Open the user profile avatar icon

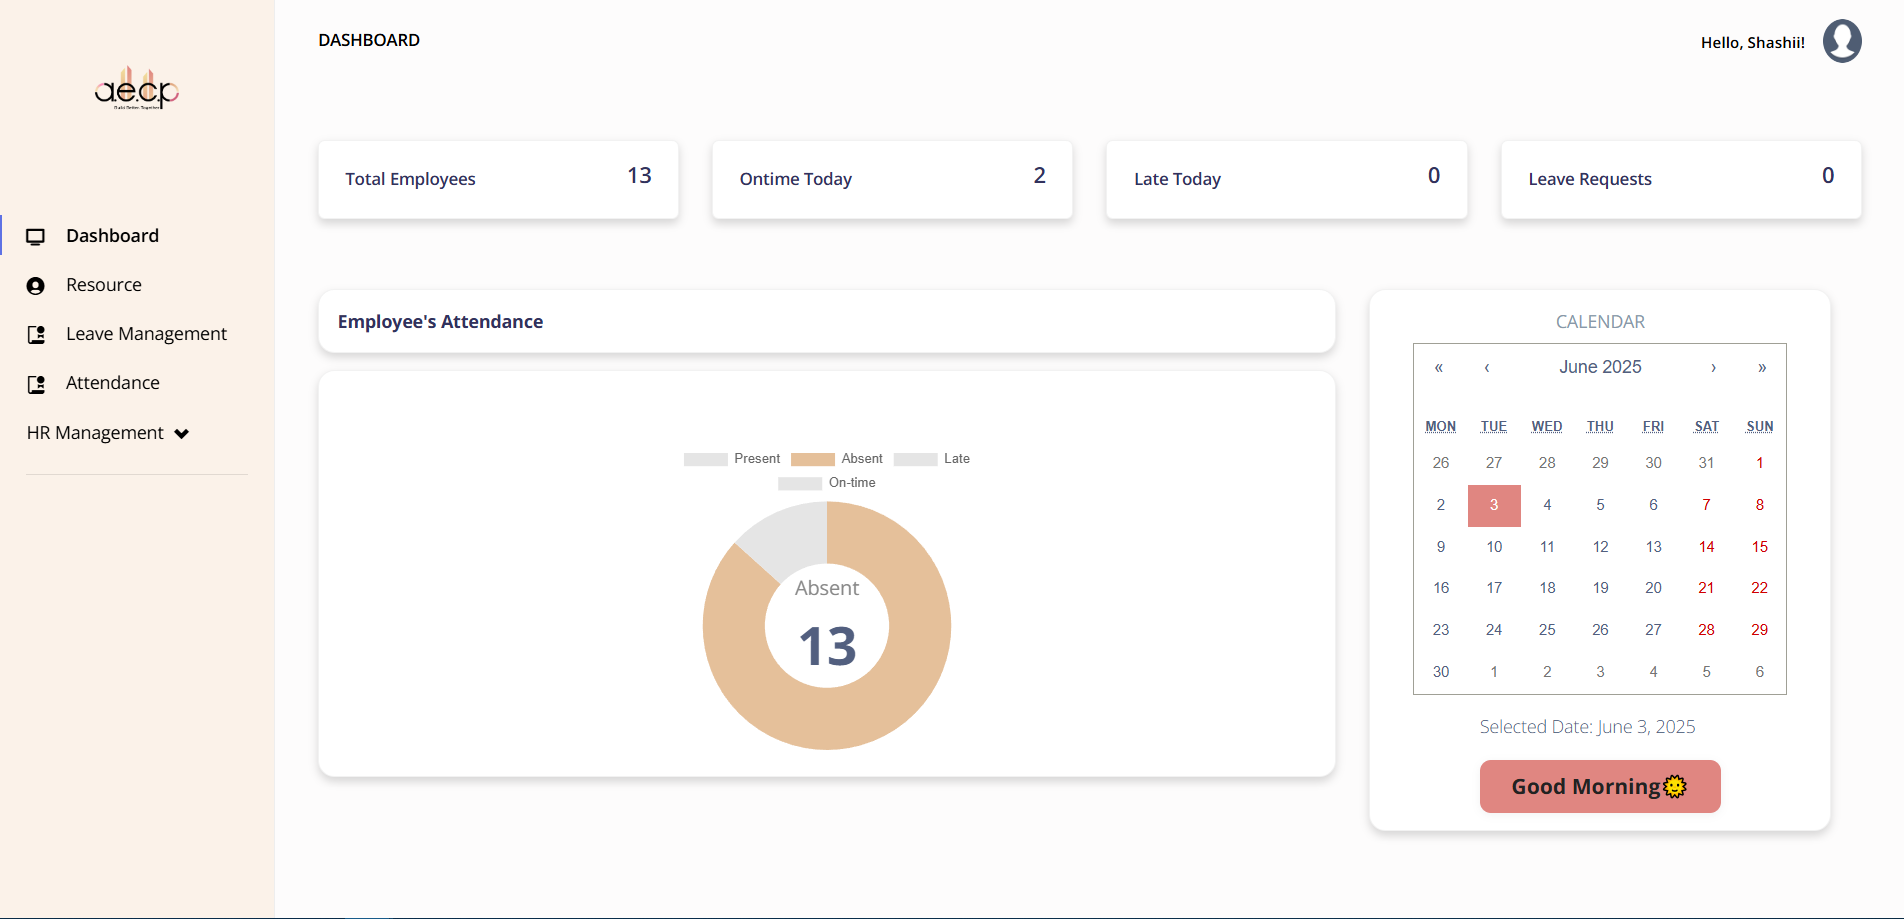[x=1841, y=42]
